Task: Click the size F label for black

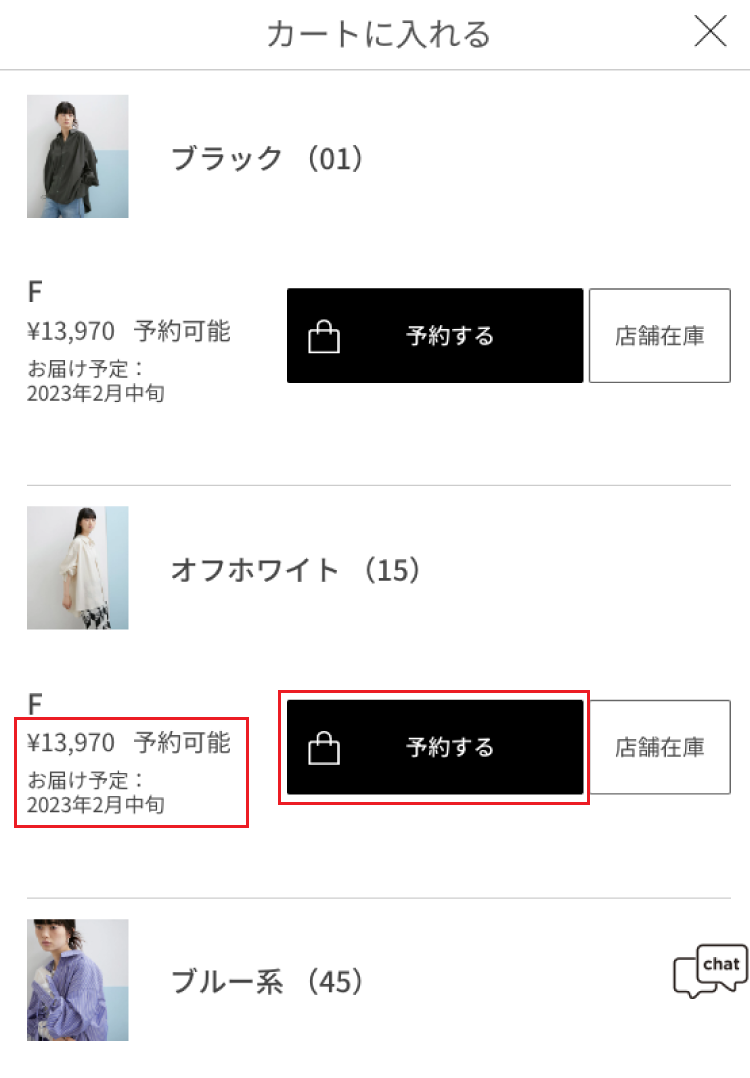Action: coord(35,292)
